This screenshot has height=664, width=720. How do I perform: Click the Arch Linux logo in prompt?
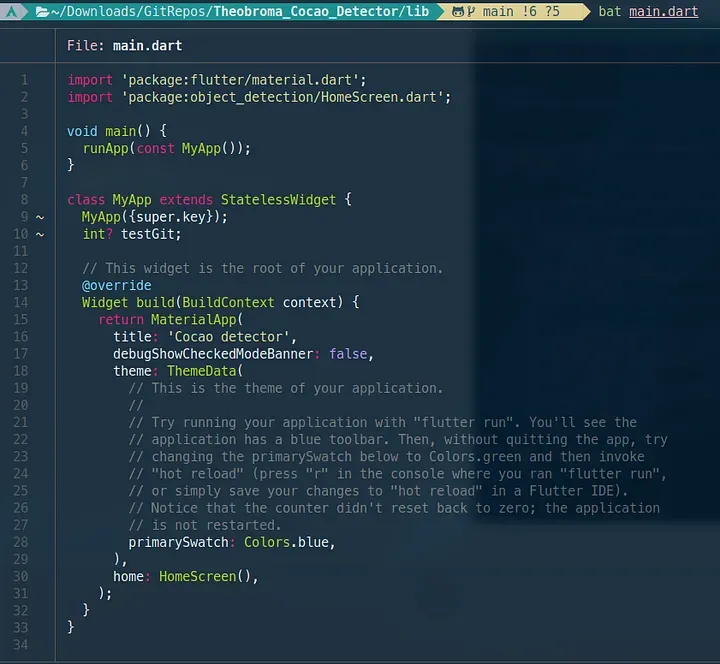[12, 11]
